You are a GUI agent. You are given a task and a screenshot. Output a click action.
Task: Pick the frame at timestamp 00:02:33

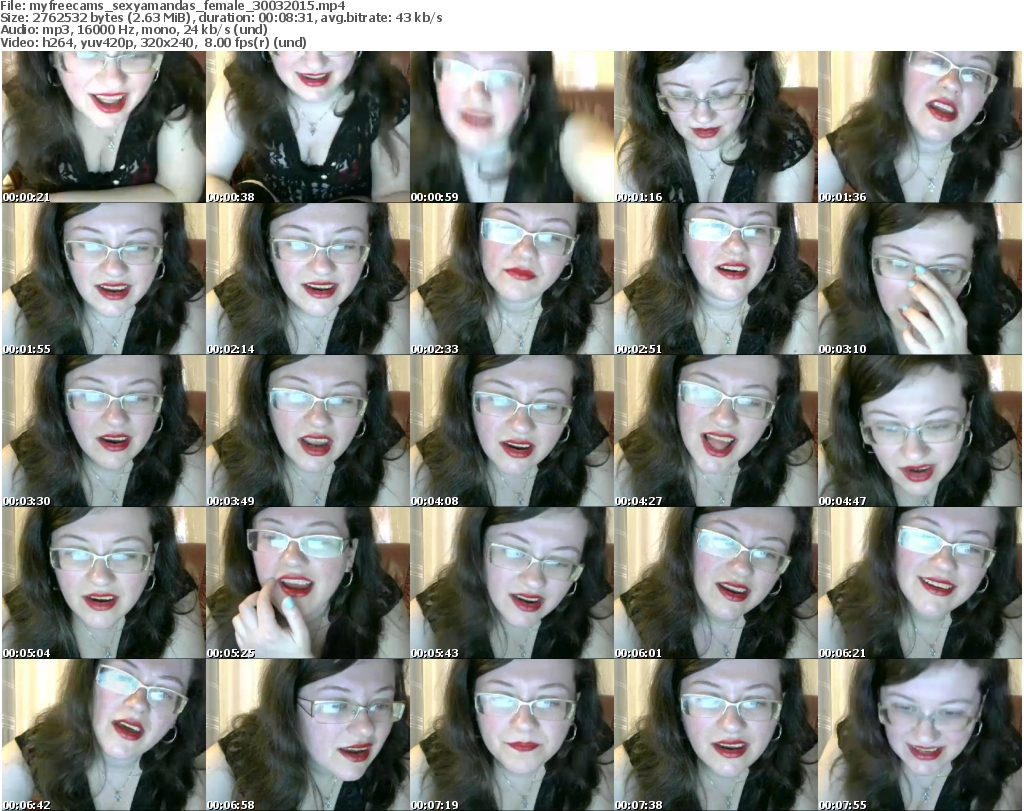511,279
